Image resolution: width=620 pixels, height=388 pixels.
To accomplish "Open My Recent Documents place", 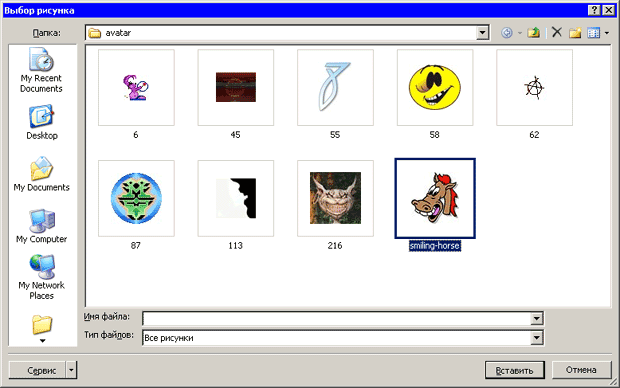I will 42,70.
